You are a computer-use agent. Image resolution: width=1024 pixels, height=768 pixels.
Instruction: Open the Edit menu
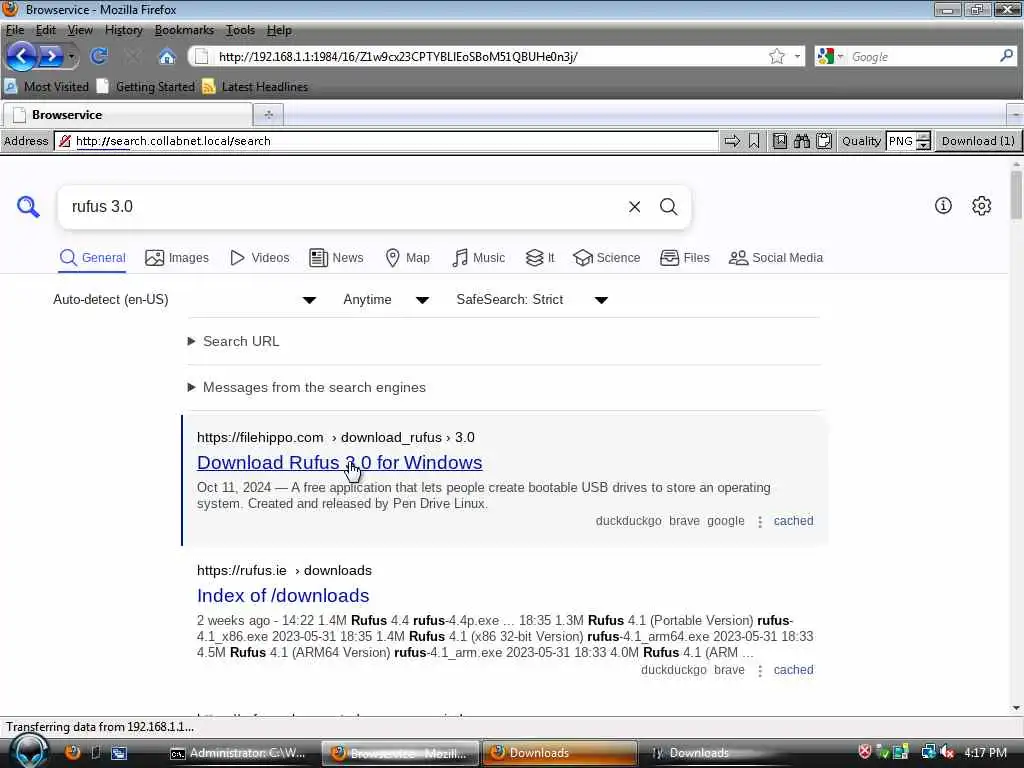tap(45, 30)
